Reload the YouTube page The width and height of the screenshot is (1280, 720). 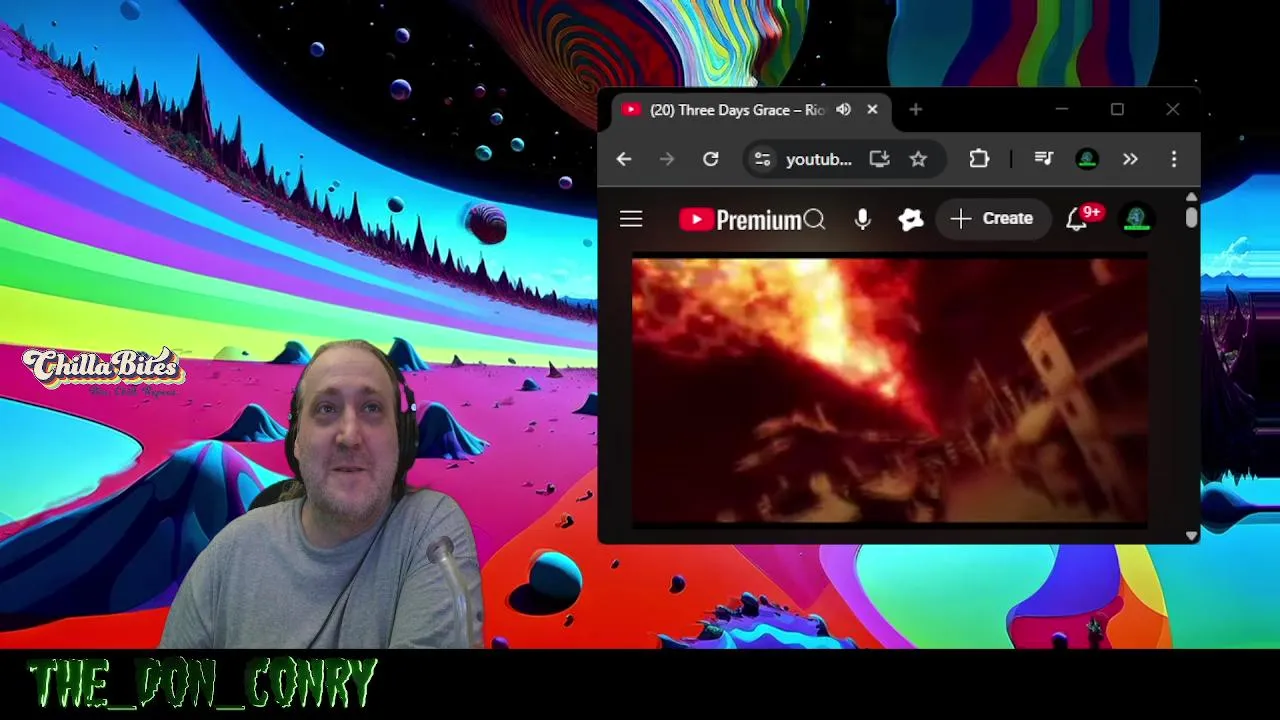(x=711, y=159)
